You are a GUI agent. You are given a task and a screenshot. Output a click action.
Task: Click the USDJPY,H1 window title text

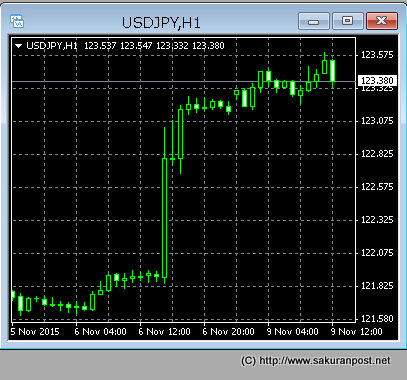click(161, 23)
